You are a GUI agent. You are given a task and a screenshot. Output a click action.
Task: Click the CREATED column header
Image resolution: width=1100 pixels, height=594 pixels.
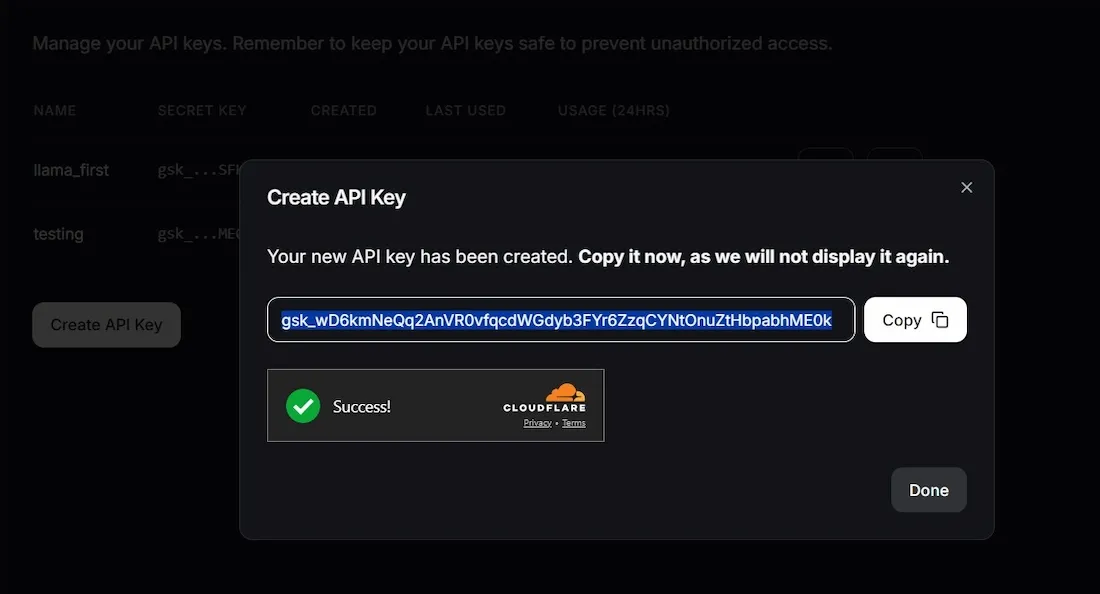tap(343, 110)
